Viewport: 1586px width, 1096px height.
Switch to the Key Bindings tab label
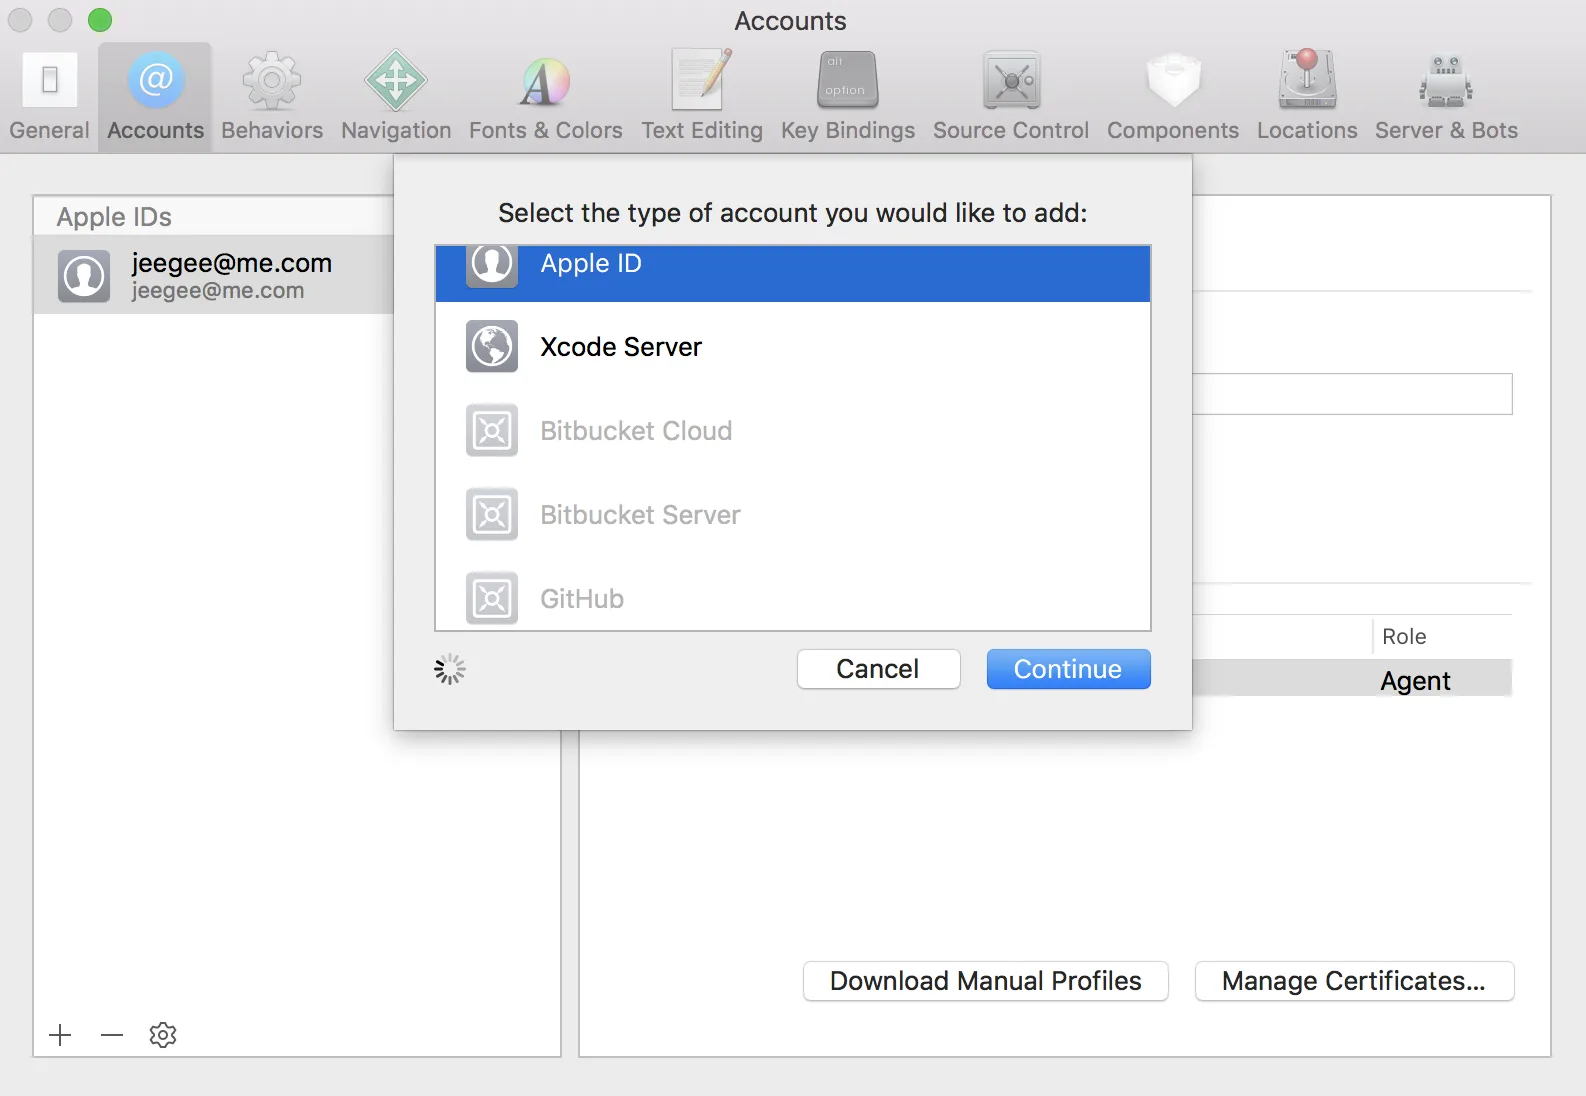pyautogui.click(x=848, y=131)
